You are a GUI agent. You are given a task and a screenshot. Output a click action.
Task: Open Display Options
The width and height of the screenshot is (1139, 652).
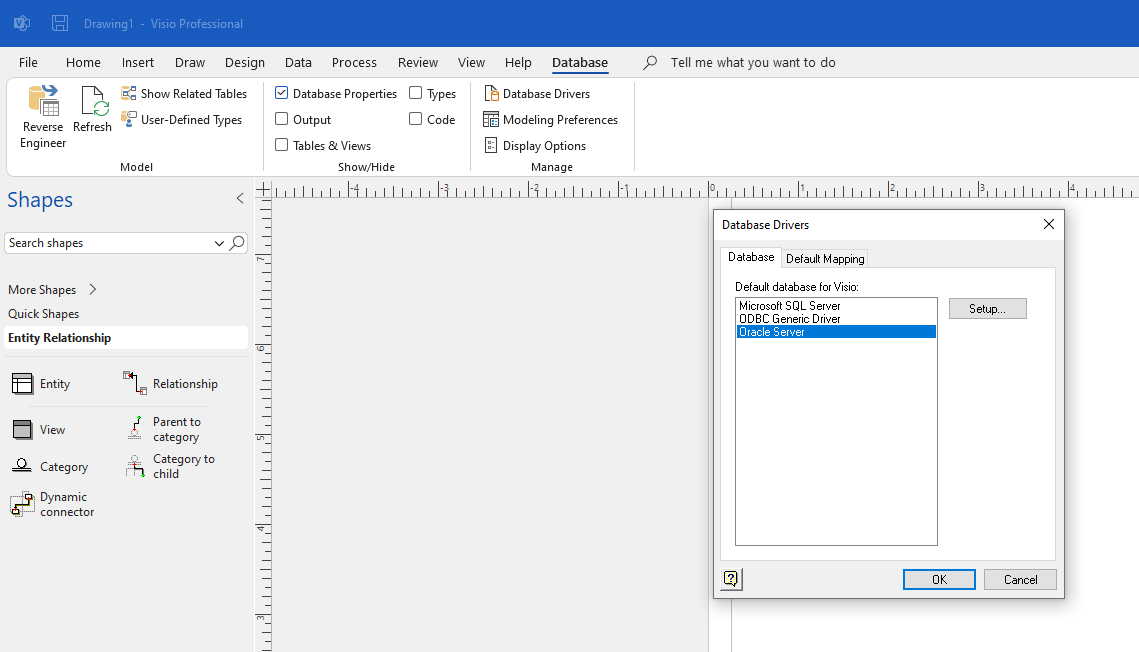(535, 146)
